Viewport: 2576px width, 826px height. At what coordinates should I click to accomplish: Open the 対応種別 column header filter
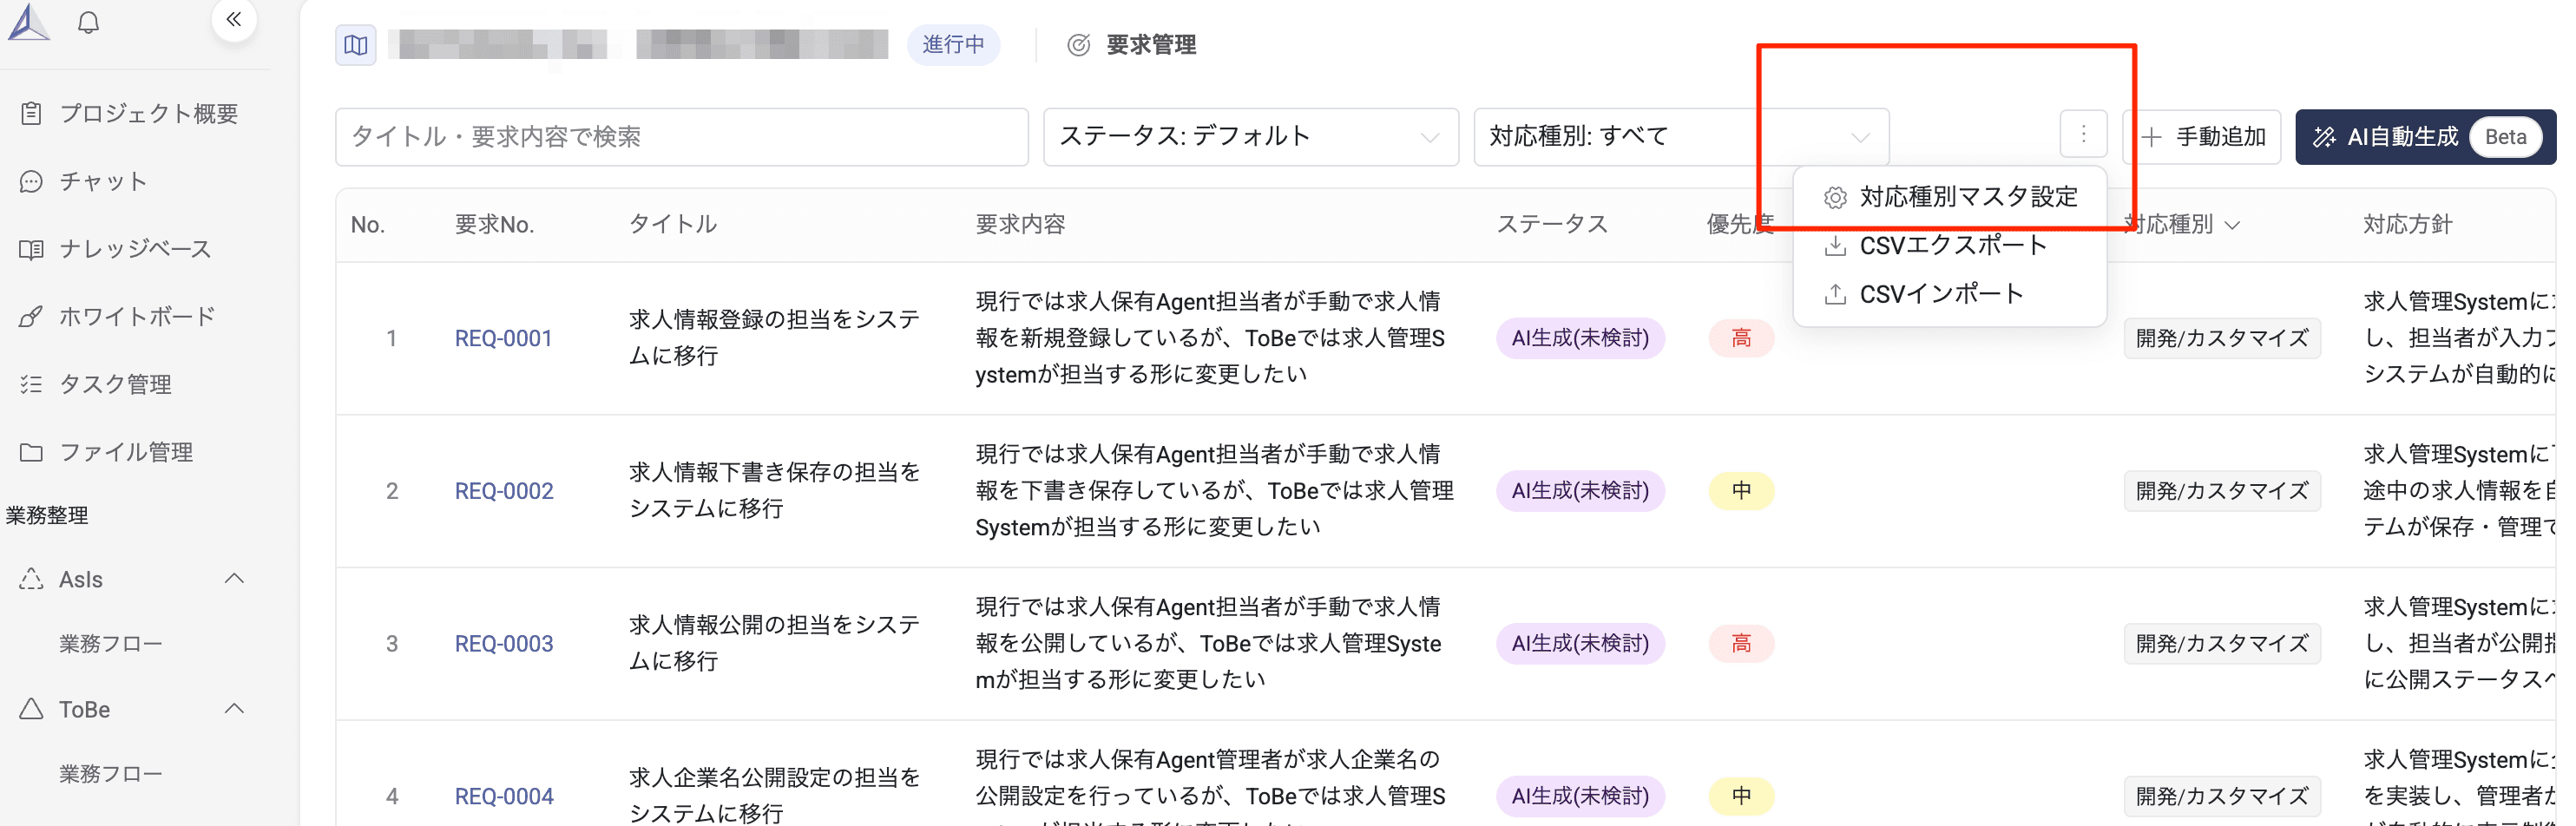[2232, 226]
